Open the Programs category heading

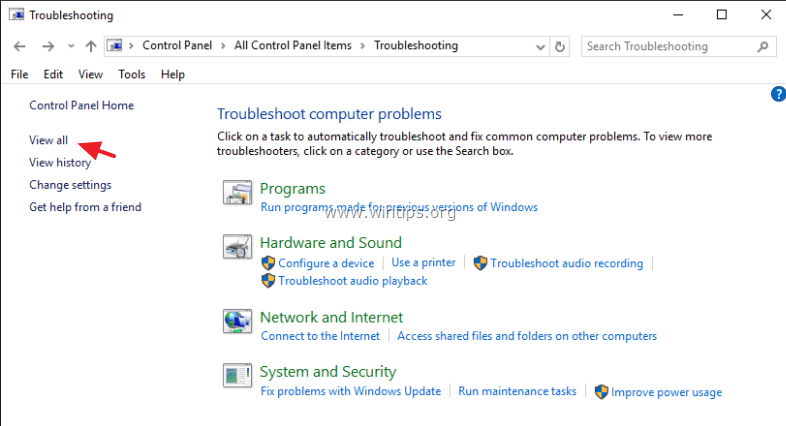tap(293, 188)
